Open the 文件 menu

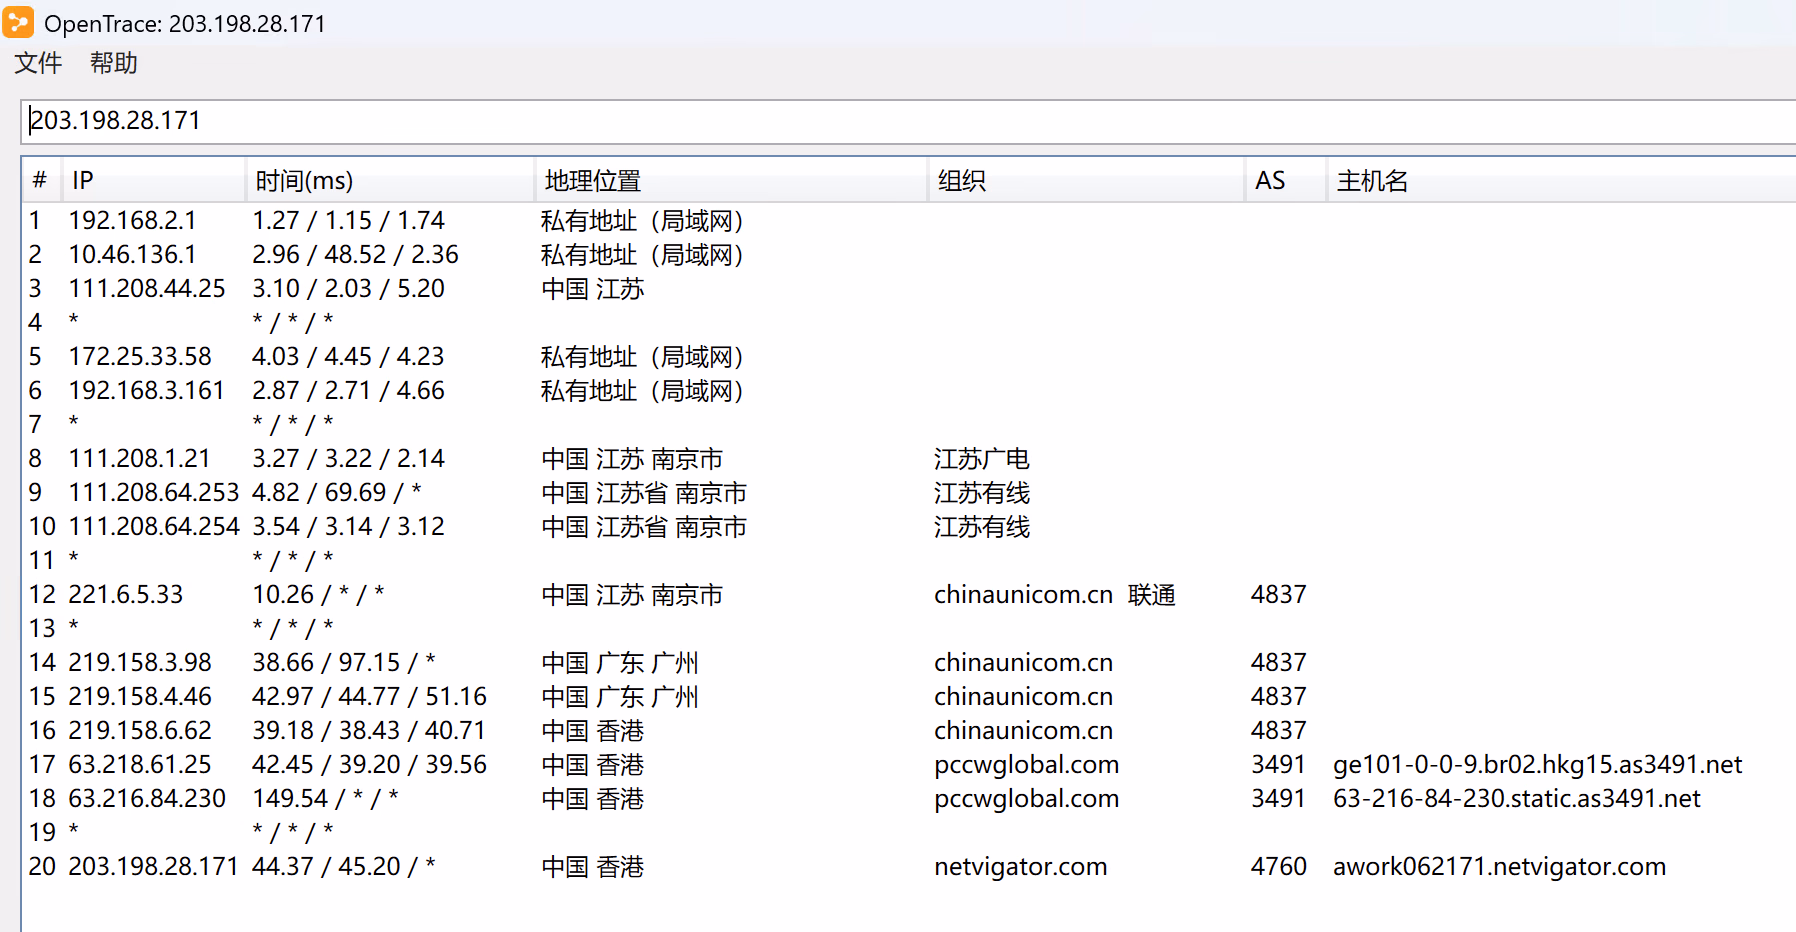click(x=38, y=64)
